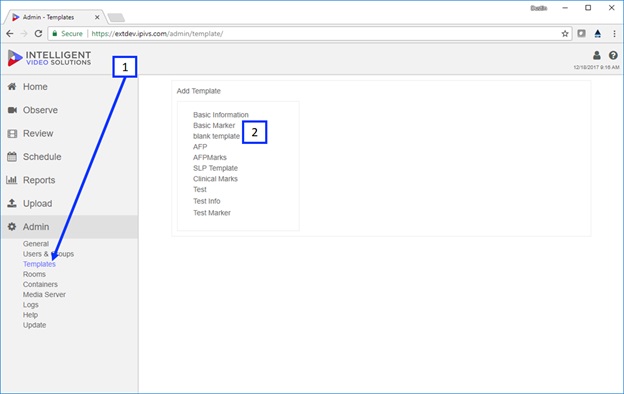The image size is (624, 394).
Task: Click the Reports bar chart icon
Action: pyautogui.click(x=12, y=180)
